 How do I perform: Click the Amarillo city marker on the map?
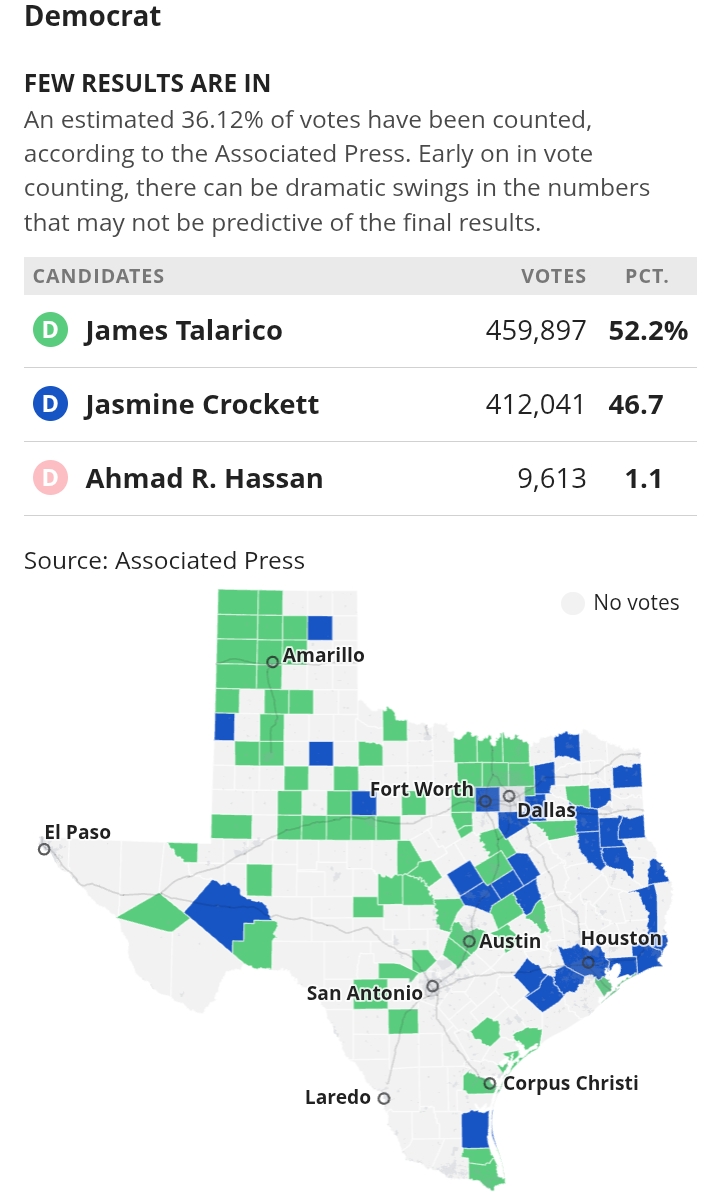[272, 662]
